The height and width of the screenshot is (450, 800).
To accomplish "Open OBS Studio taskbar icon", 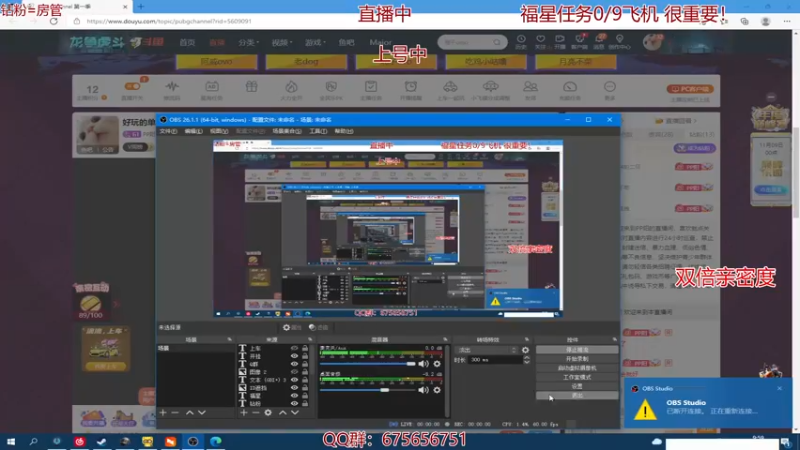I will (x=193, y=441).
